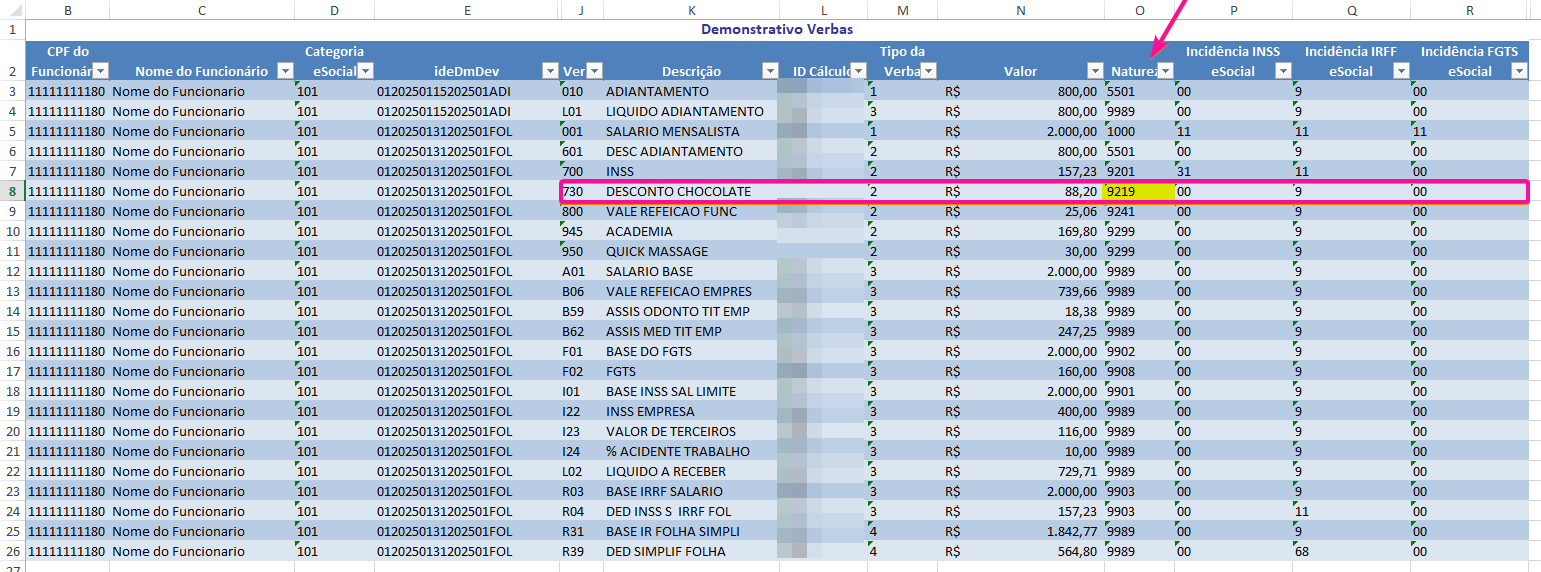The width and height of the screenshot is (1541, 572).
Task: Click verba code R39 cell
Action: coord(582,551)
